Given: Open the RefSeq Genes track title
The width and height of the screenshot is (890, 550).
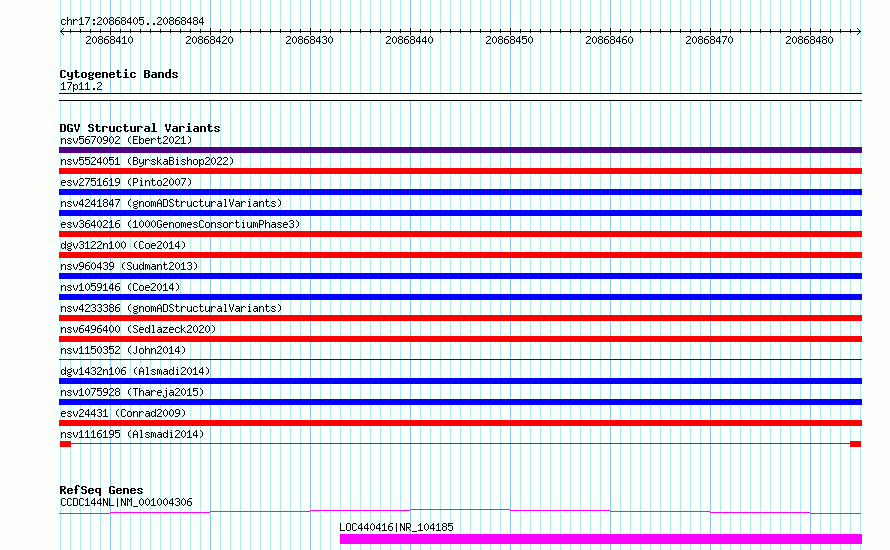Looking at the screenshot, I should (101, 490).
